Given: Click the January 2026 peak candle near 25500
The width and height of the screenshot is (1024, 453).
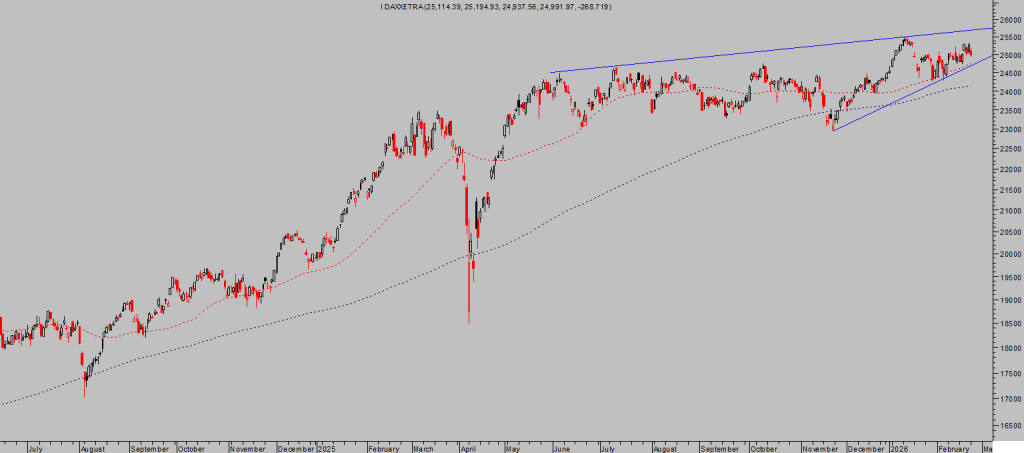Looking at the screenshot, I should point(905,41).
